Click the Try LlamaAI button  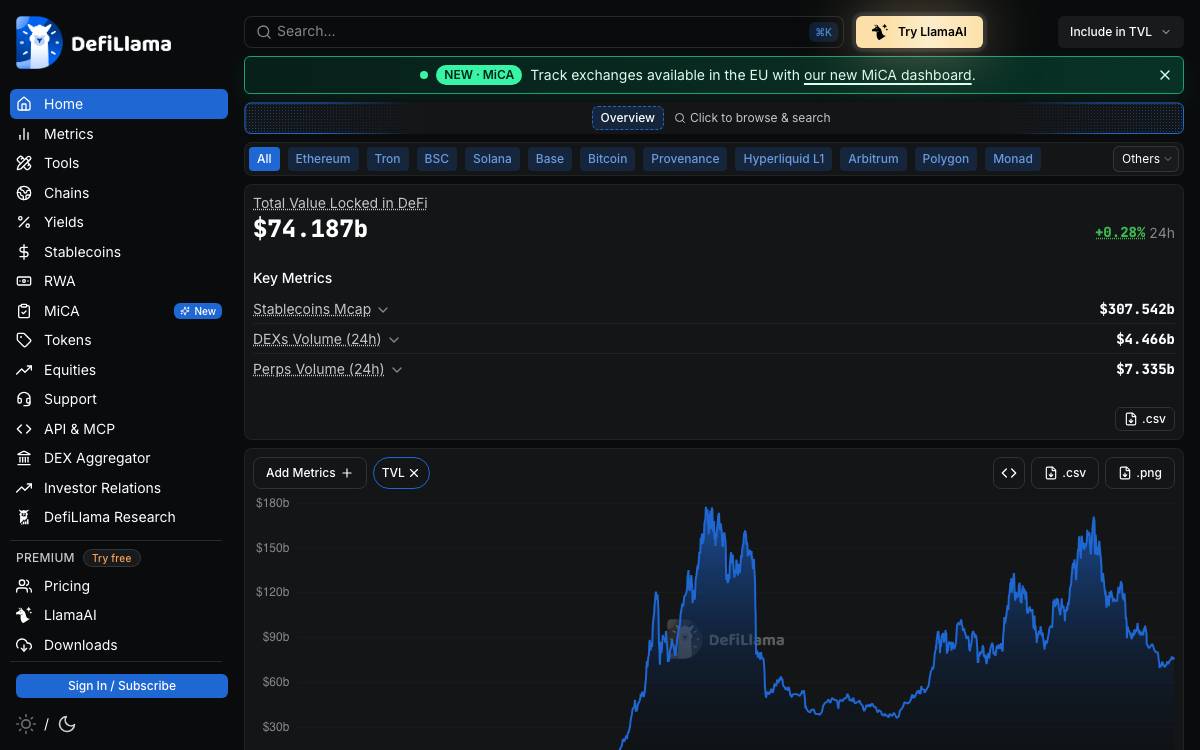[x=919, y=32]
